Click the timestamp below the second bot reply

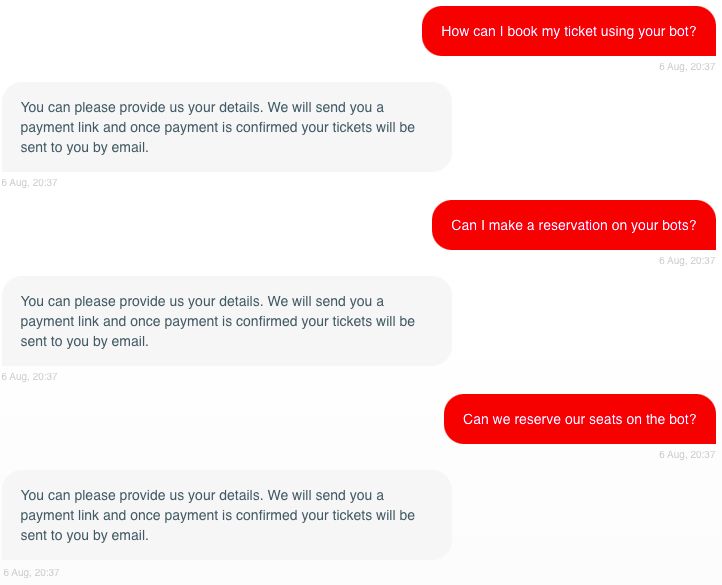pos(30,377)
